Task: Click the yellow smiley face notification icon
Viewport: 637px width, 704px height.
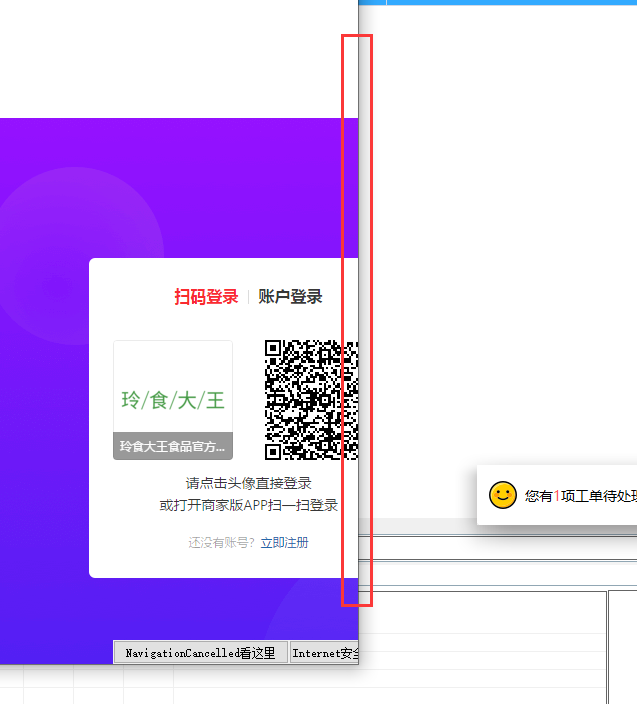Action: (502, 495)
